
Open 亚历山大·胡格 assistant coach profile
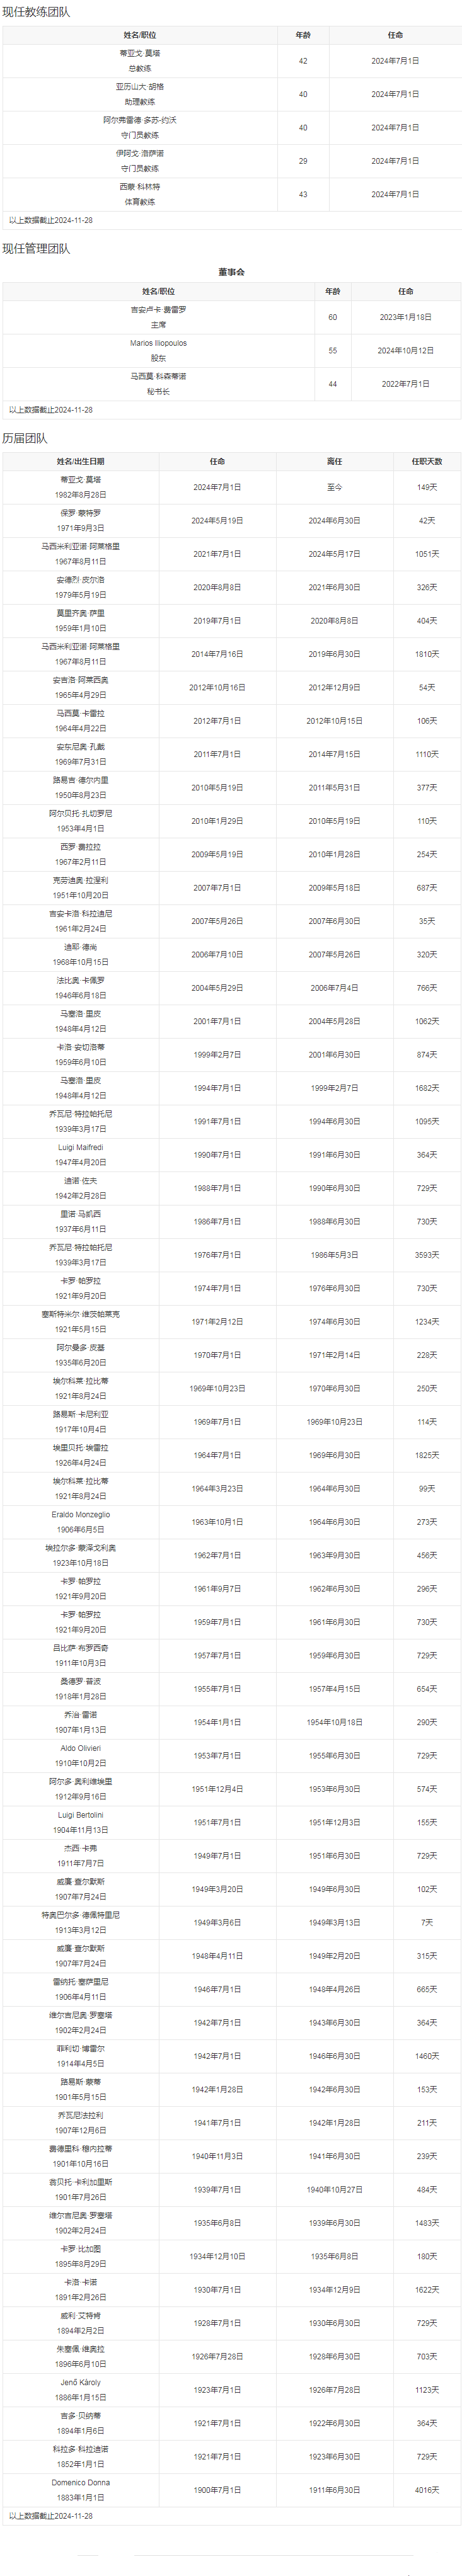pos(140,87)
